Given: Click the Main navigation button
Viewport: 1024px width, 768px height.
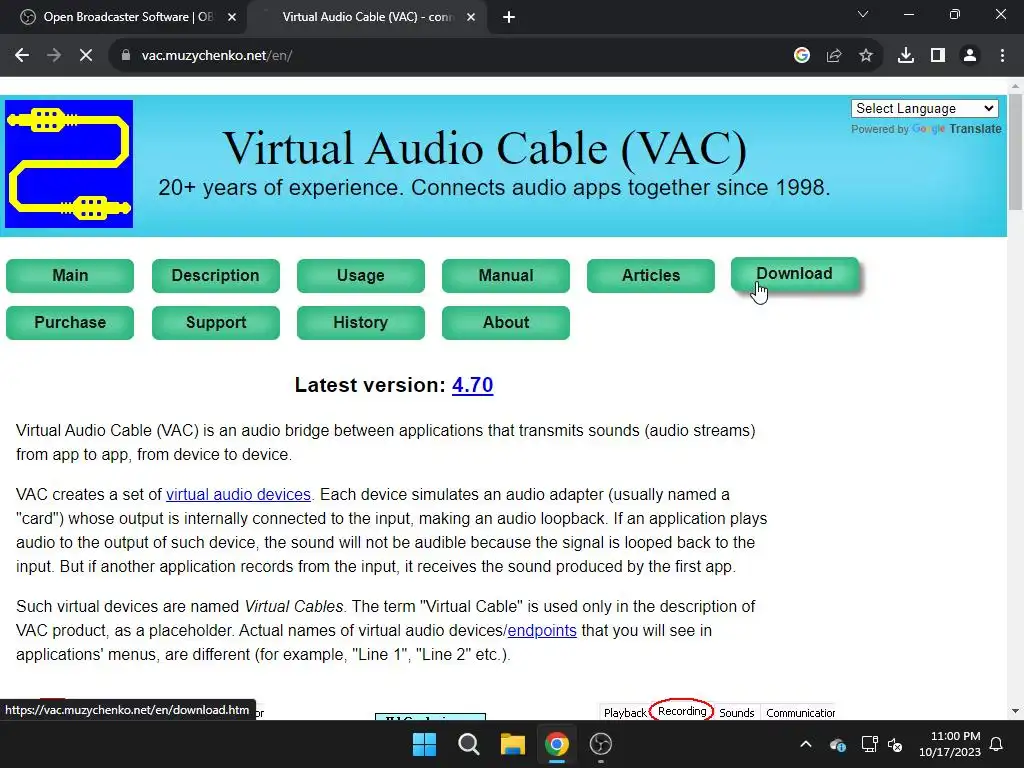Looking at the screenshot, I should tap(70, 276).
